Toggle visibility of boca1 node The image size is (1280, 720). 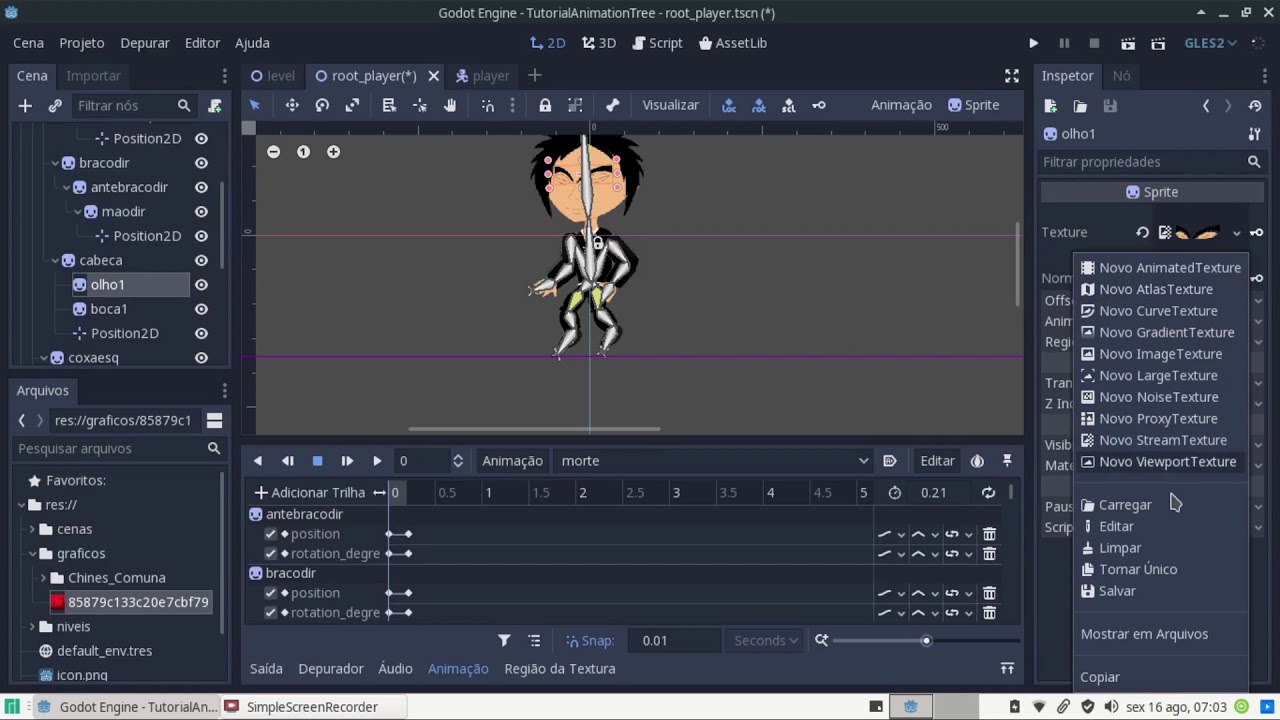pyautogui.click(x=201, y=309)
